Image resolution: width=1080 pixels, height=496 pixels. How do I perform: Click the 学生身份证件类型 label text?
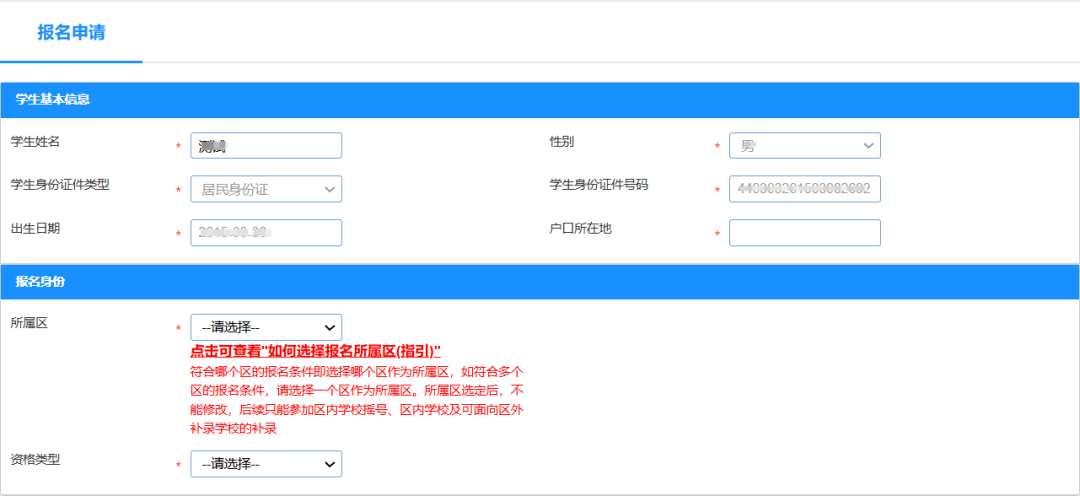pyautogui.click(x=59, y=185)
